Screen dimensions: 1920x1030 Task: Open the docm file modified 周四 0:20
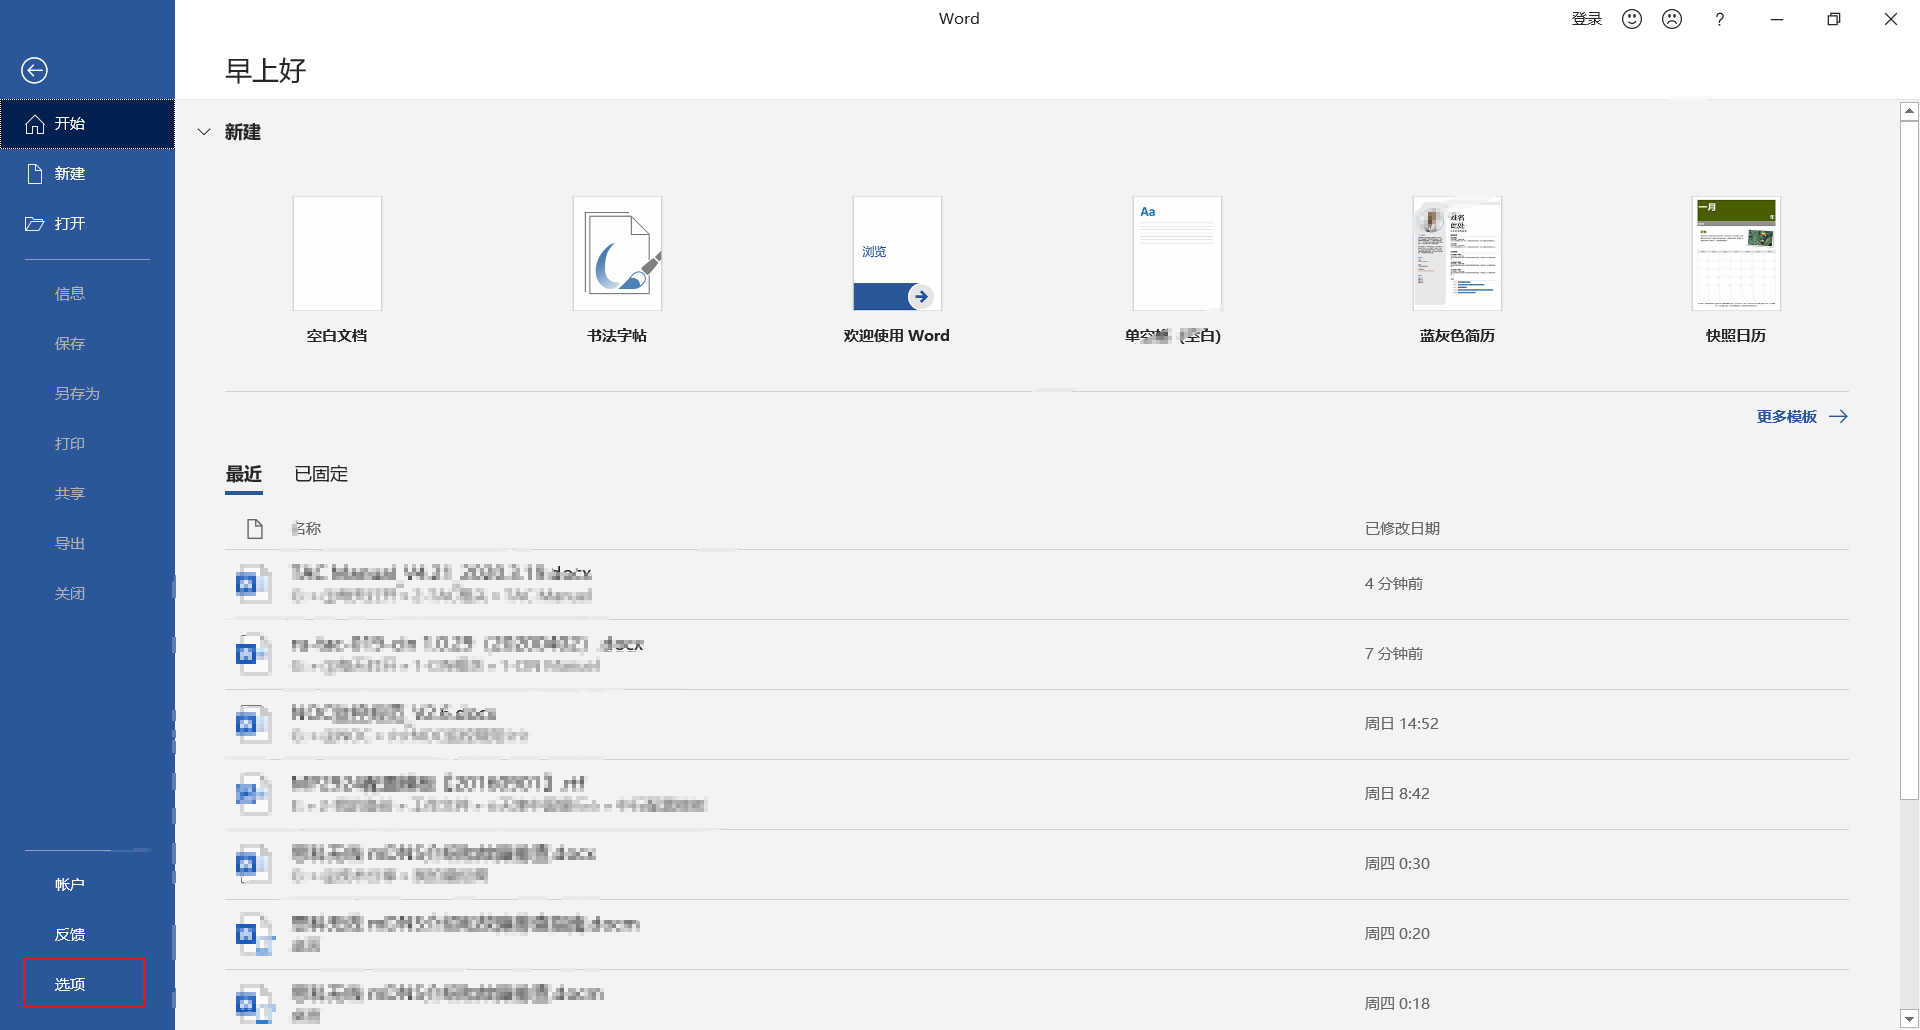1037,934
